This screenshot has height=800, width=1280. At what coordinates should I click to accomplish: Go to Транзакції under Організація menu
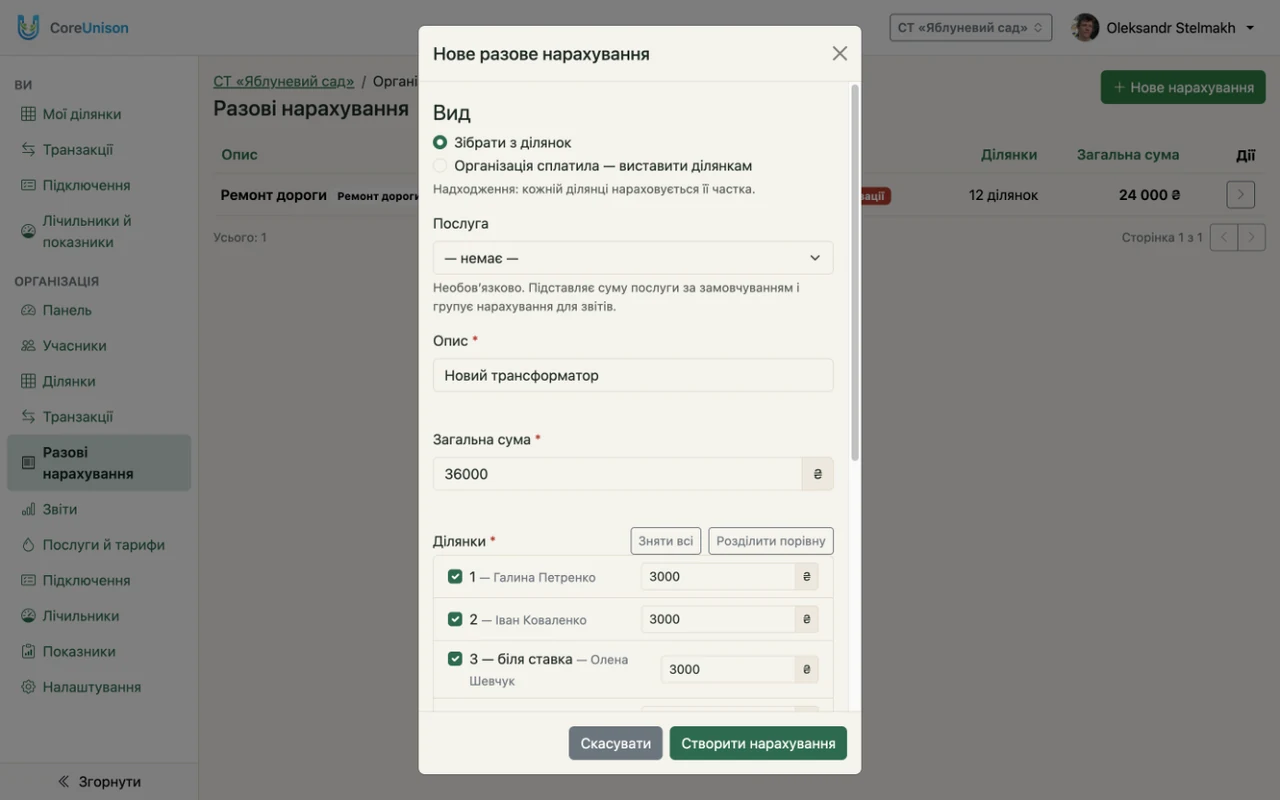coord(78,417)
